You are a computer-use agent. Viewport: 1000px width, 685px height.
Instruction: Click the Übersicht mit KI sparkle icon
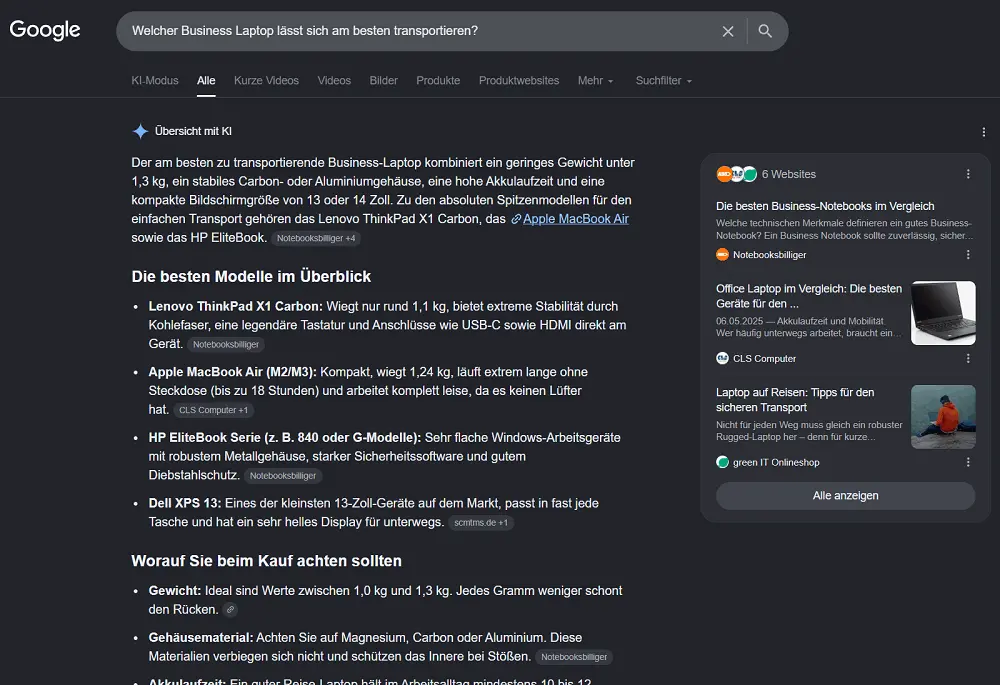coord(140,131)
